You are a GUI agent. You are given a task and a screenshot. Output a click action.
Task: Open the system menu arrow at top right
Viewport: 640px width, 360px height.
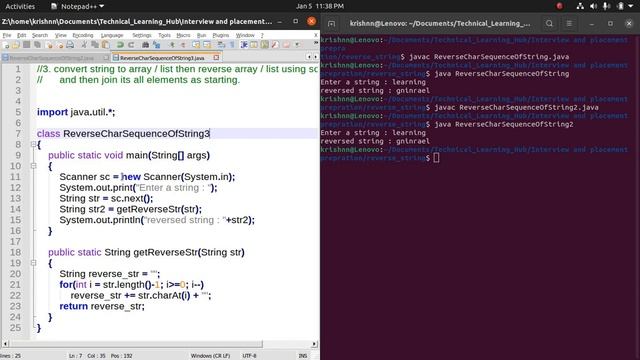631,6
